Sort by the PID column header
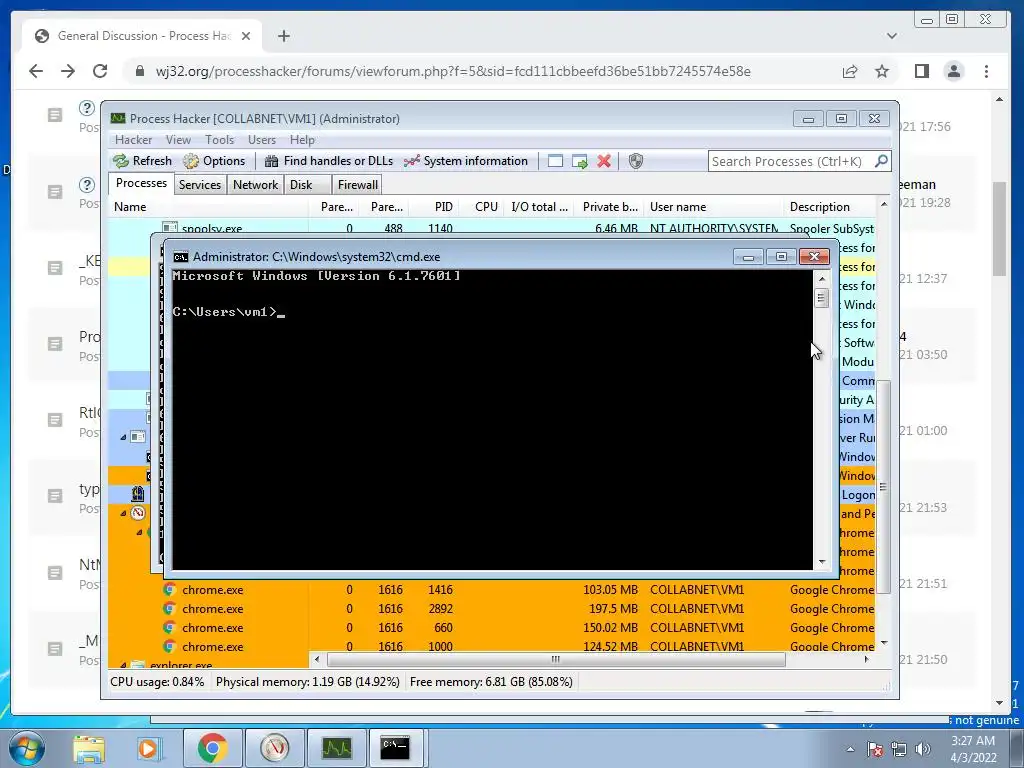 (433, 207)
